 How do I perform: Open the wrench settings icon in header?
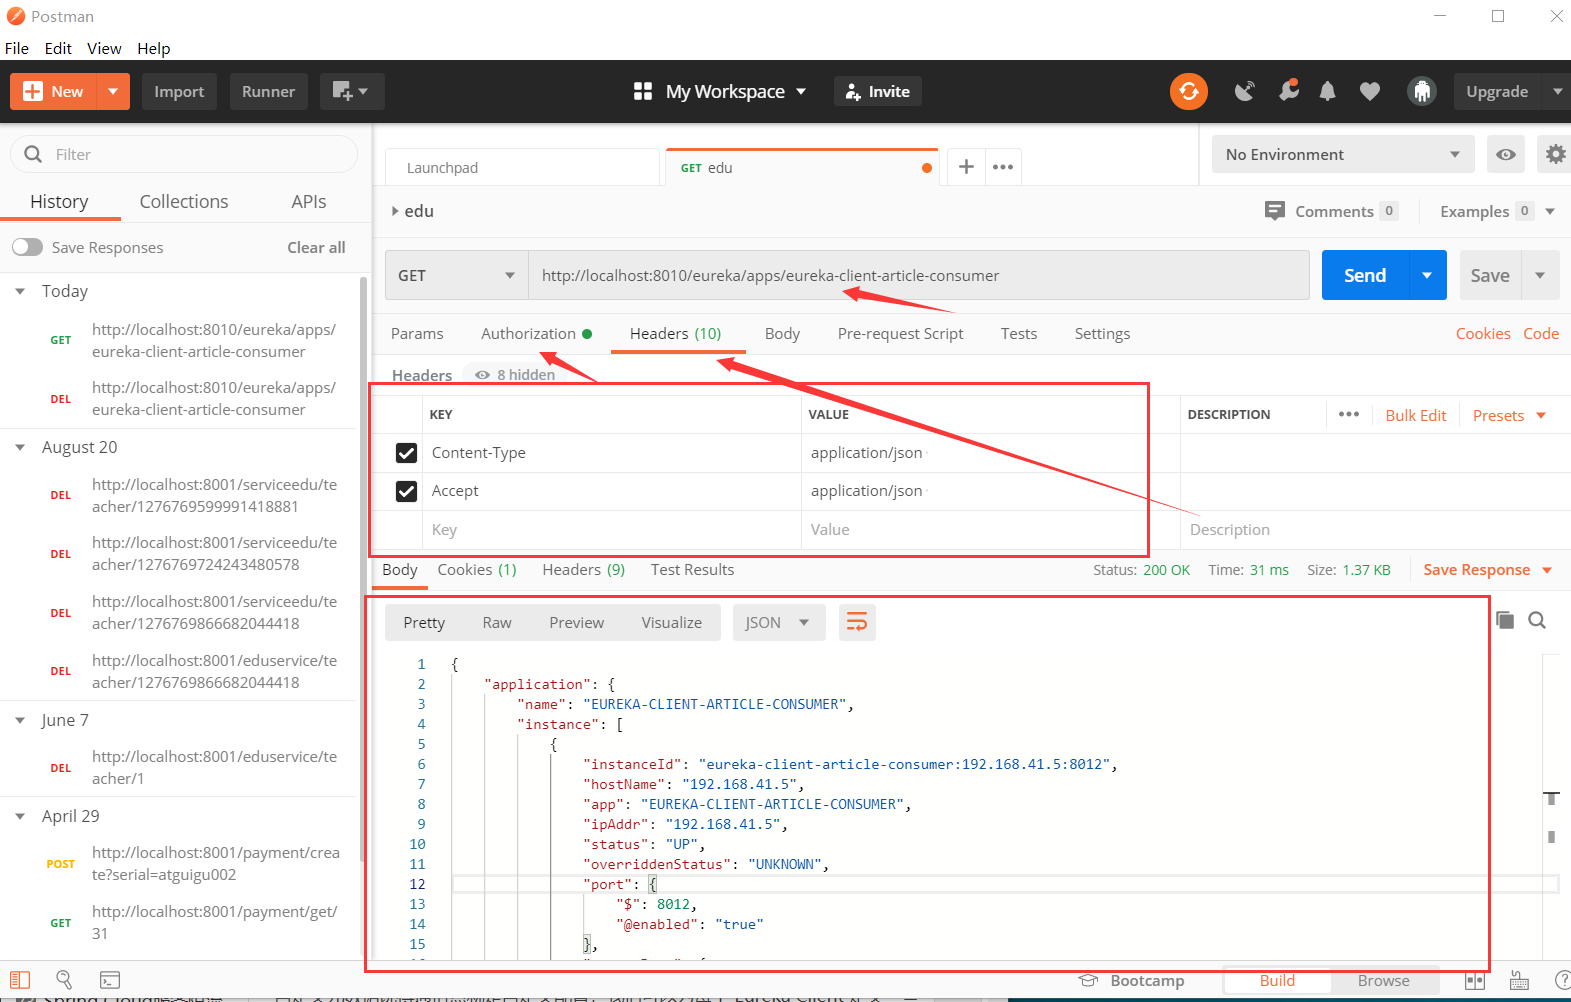pos(1289,91)
